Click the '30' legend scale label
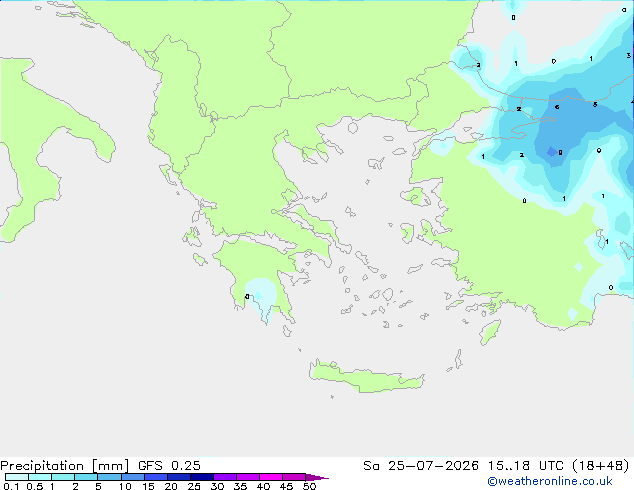This screenshot has width=634, height=490. (x=217, y=486)
